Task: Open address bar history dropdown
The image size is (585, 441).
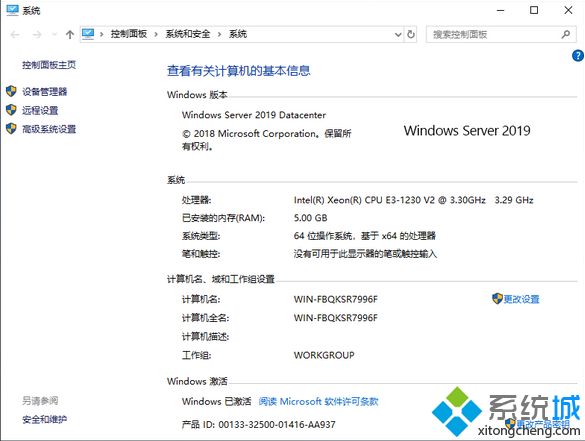Action: click(398, 35)
